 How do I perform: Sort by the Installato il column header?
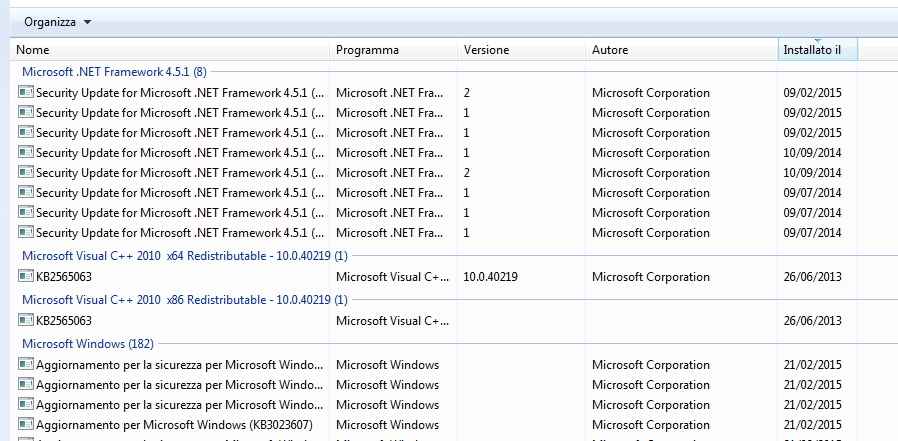click(x=817, y=50)
